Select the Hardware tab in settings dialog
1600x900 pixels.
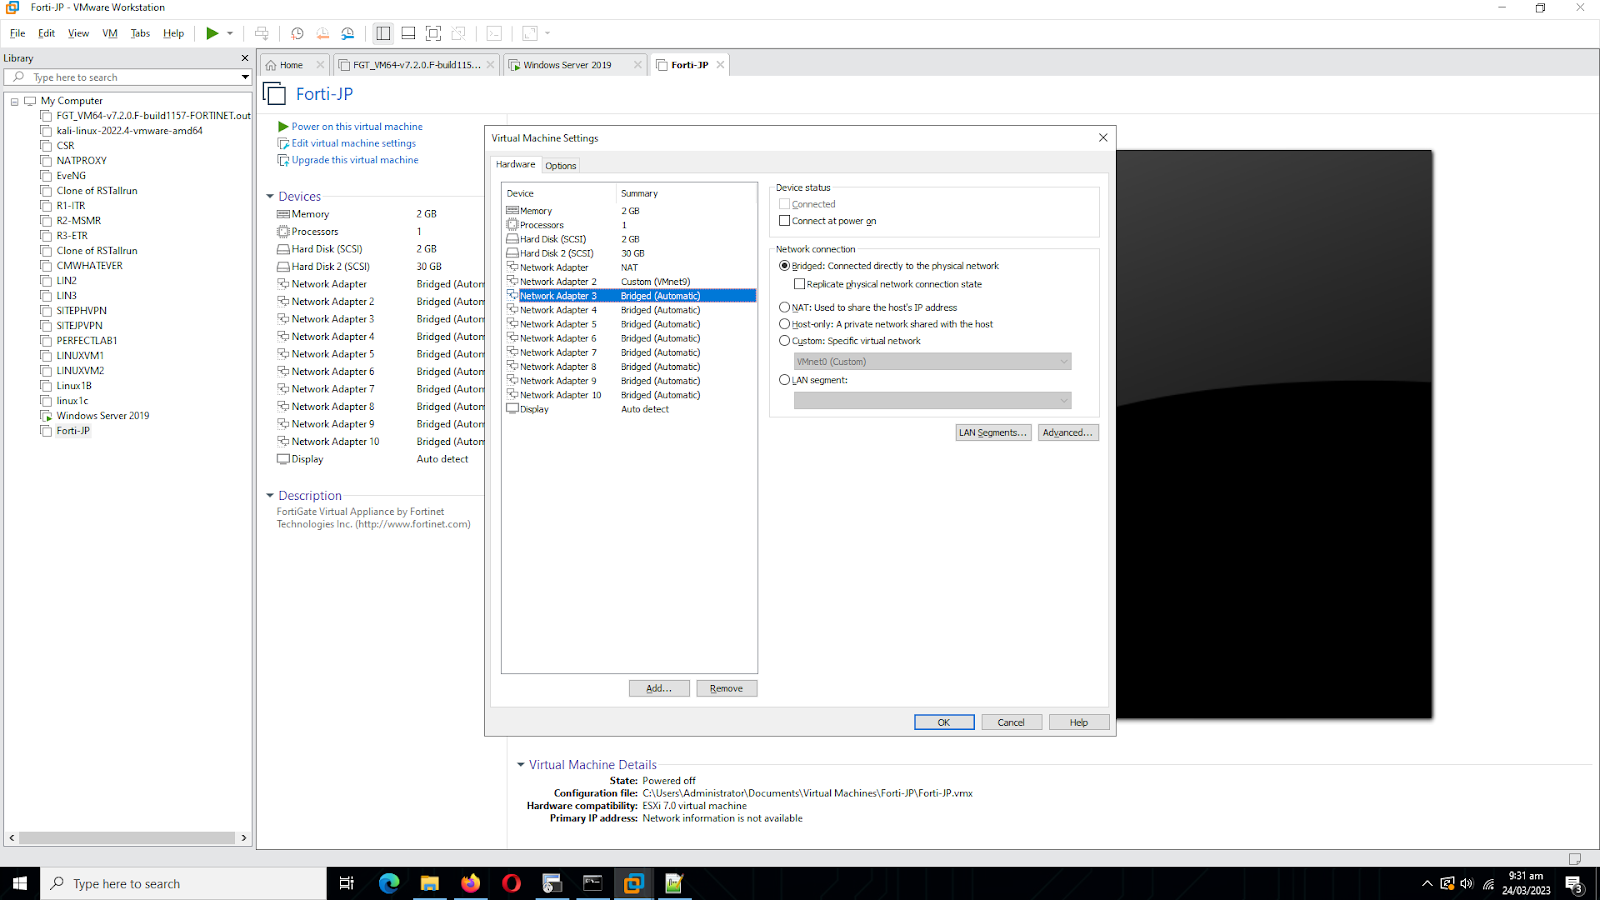pyautogui.click(x=516, y=164)
